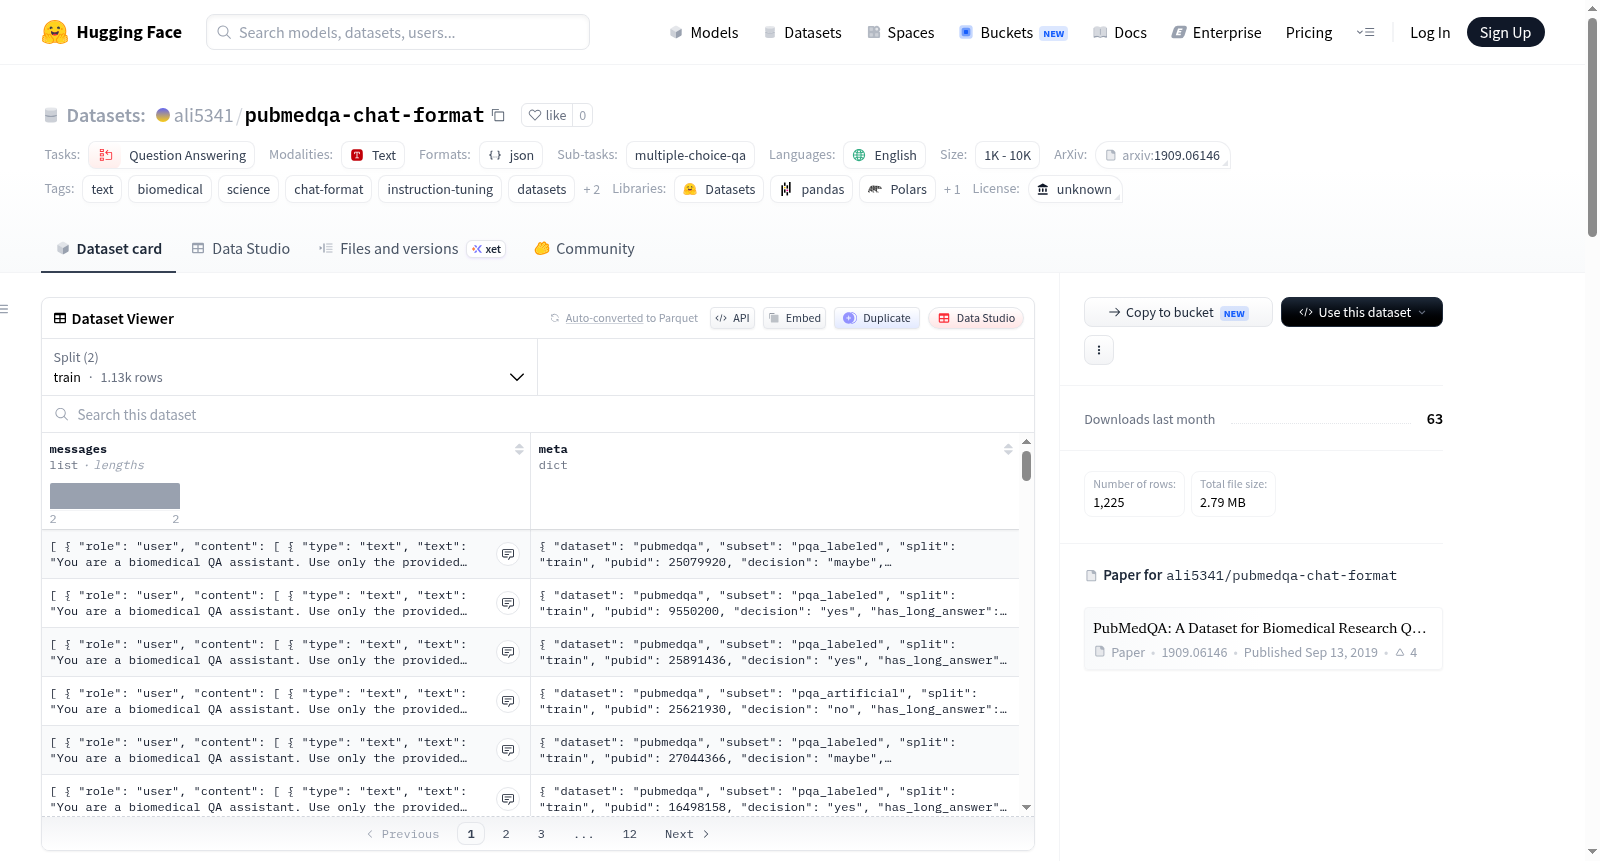Click the Duplicate button
This screenshot has height=861, width=1600.
877,318
